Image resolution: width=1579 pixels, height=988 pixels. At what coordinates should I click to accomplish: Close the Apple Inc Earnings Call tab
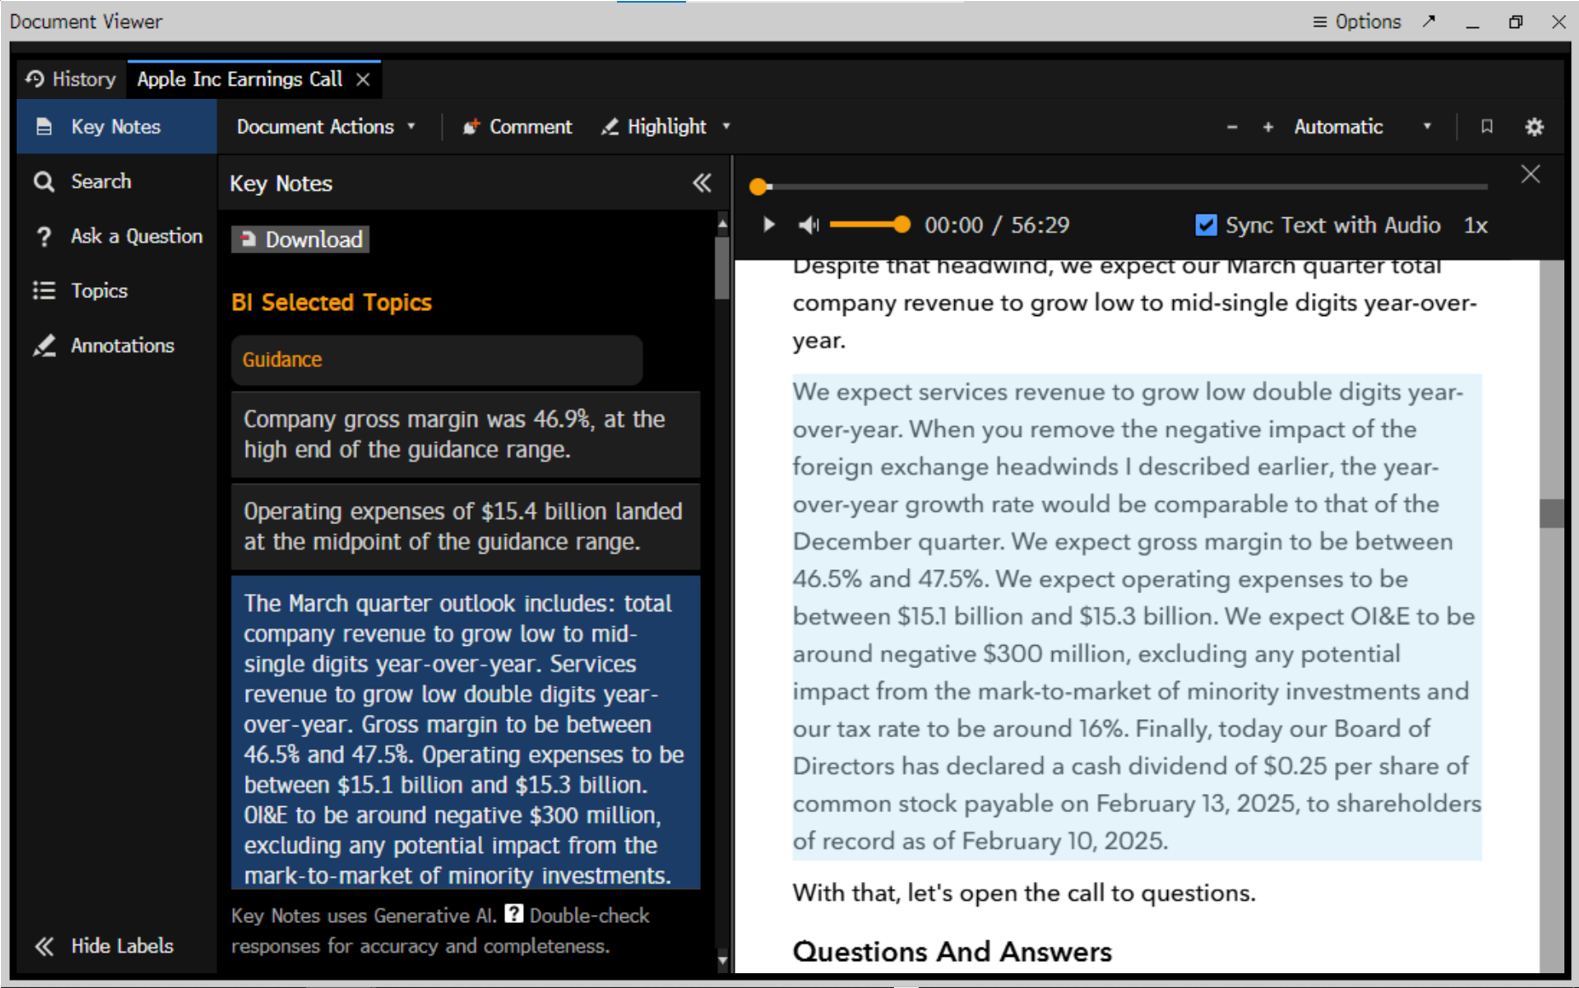(363, 80)
